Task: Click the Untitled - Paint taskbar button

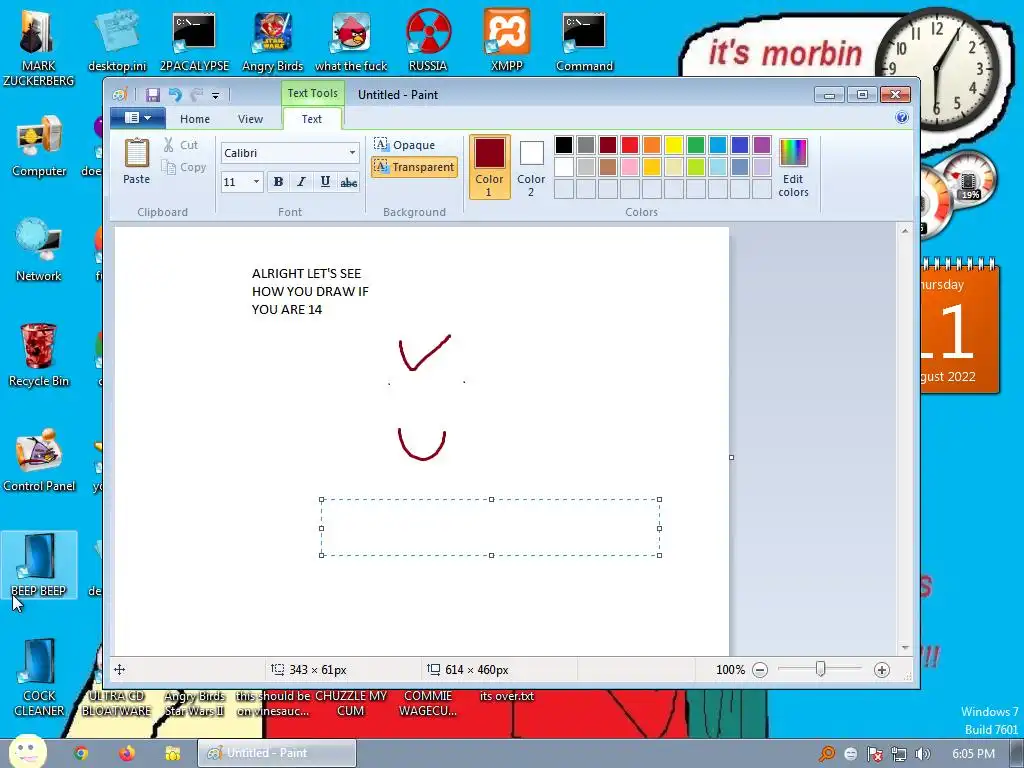Action: (x=277, y=753)
